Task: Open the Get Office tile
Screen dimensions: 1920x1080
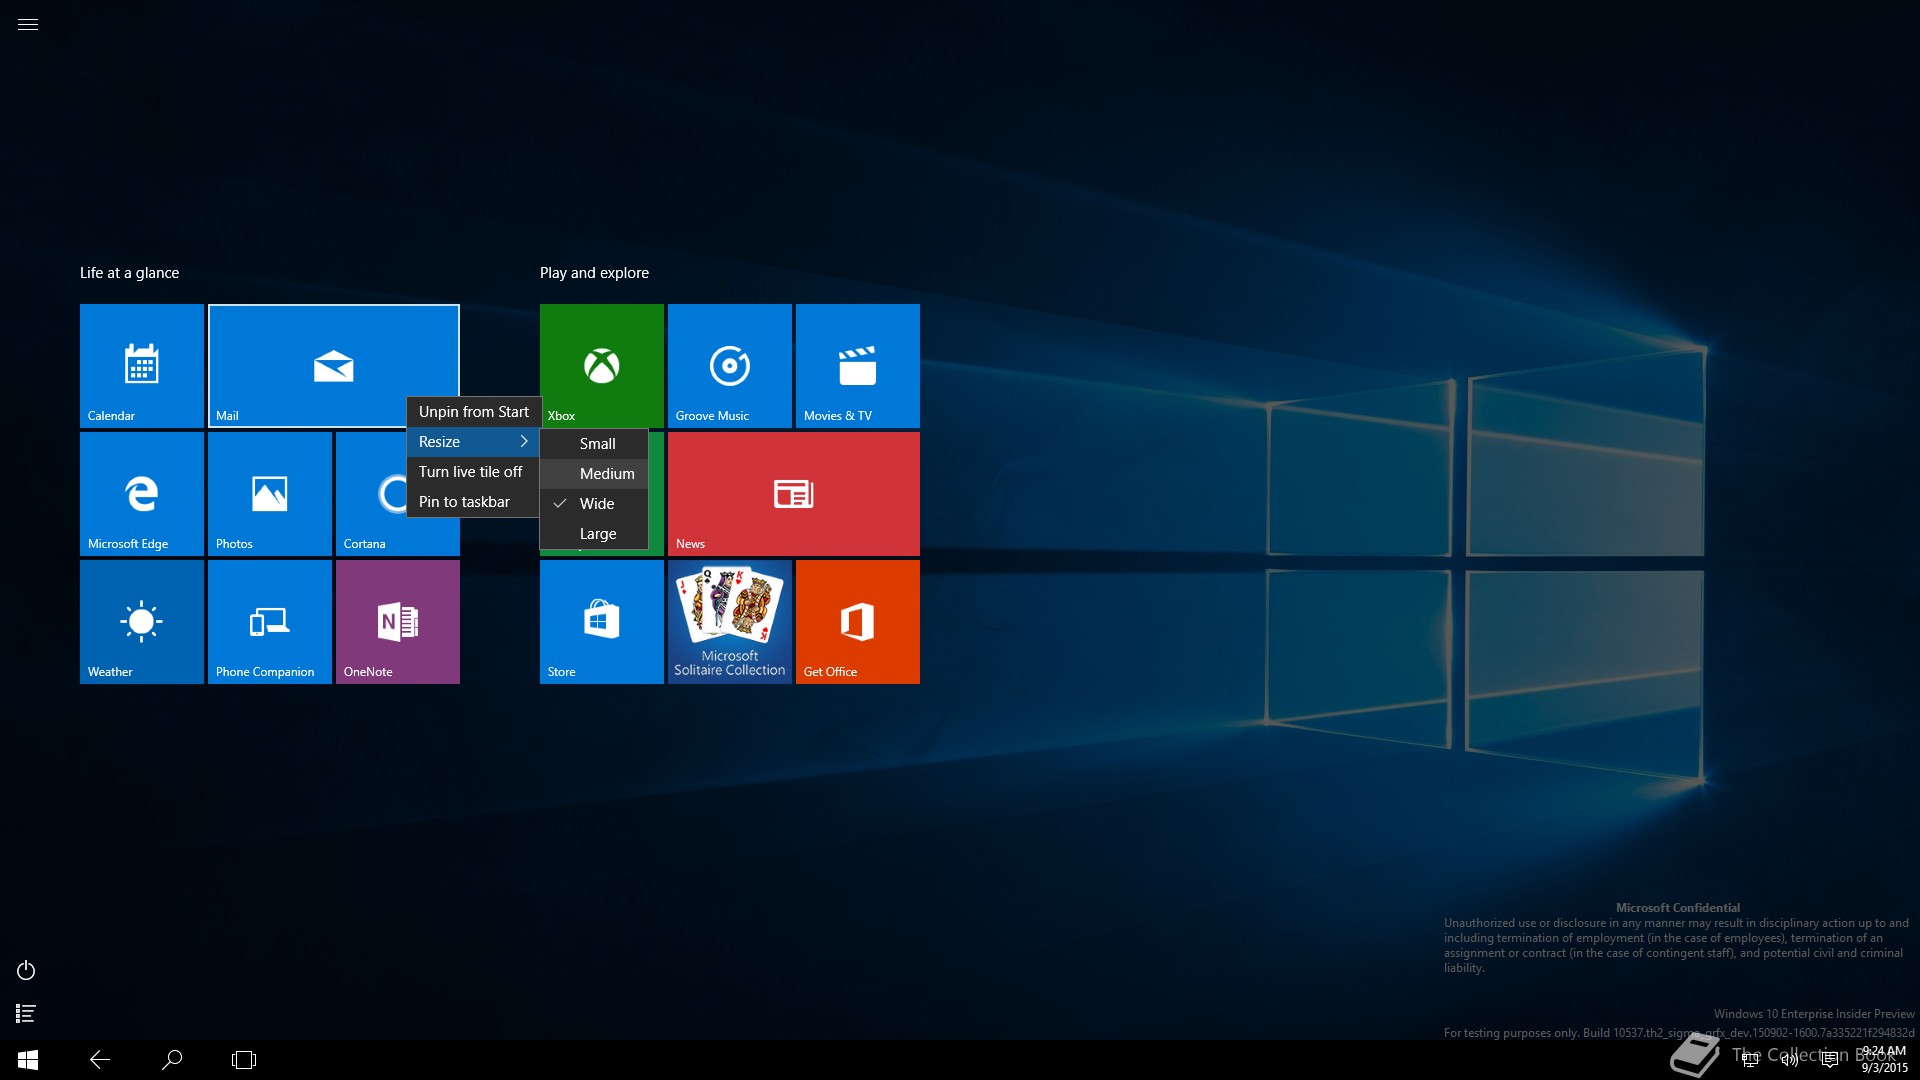Action: (858, 622)
